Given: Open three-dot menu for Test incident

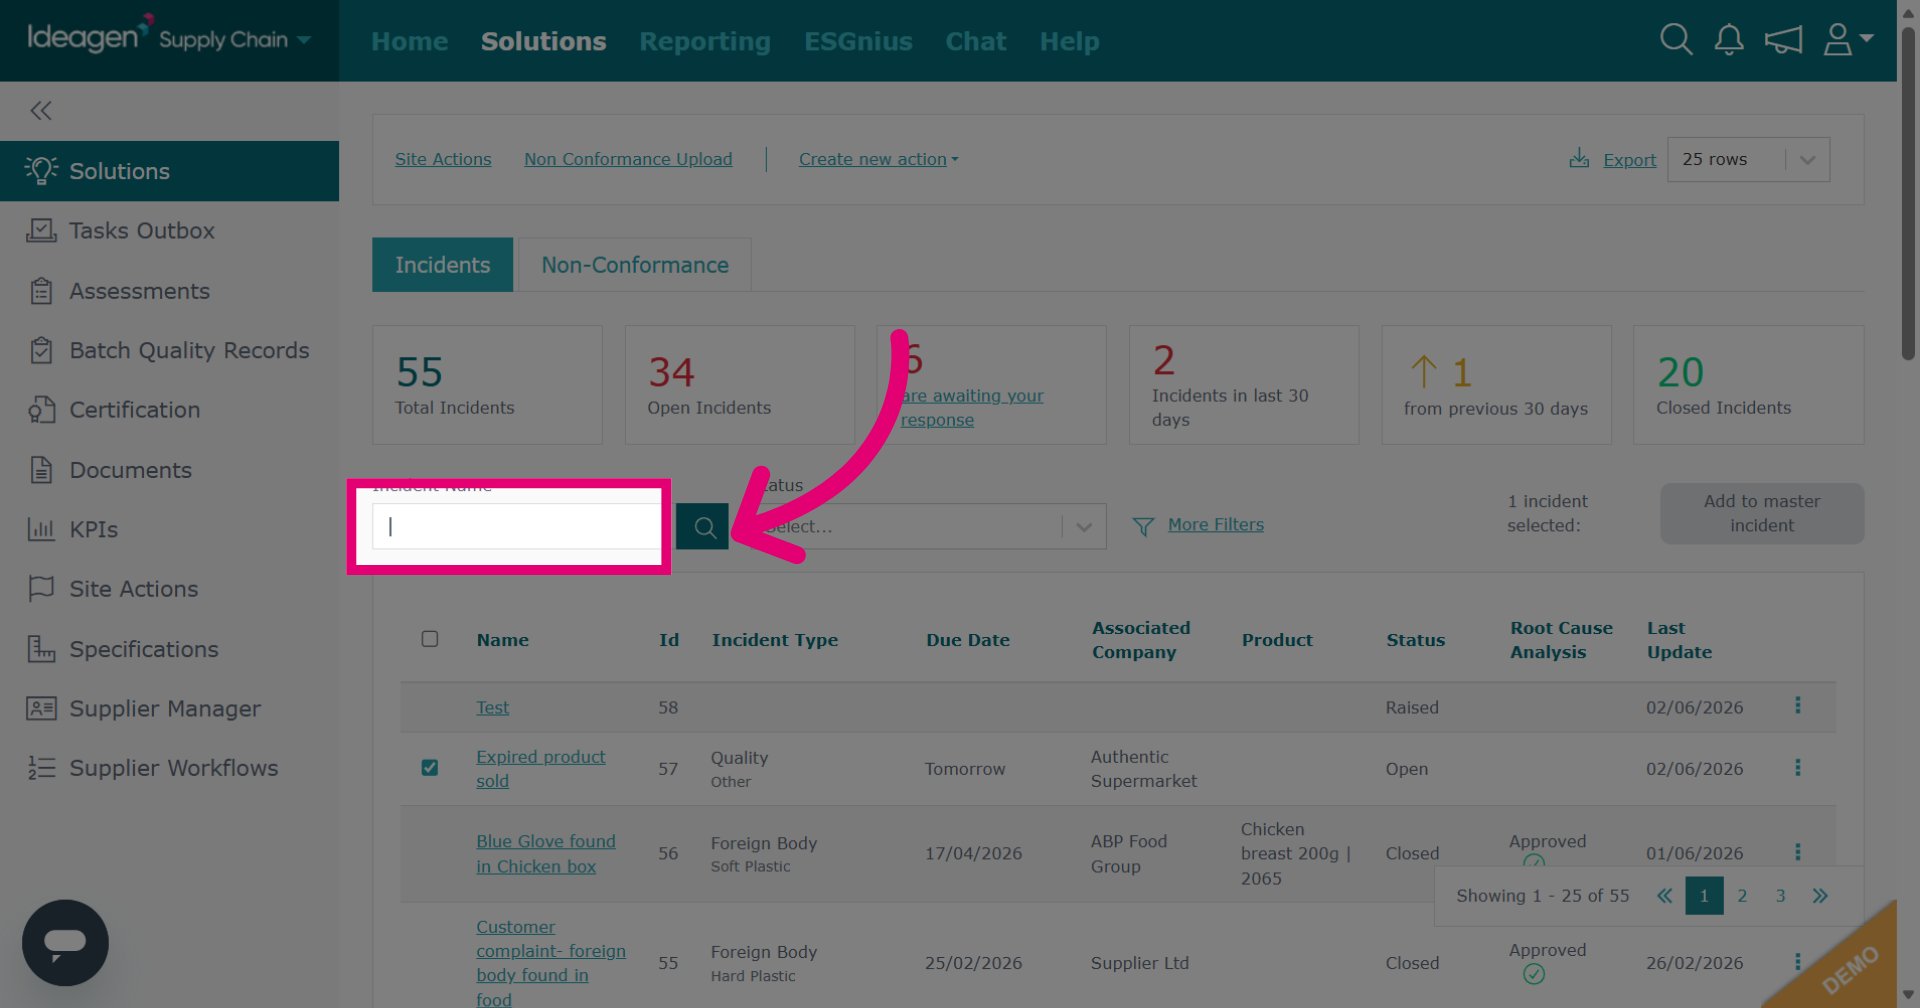Looking at the screenshot, I should point(1798,706).
